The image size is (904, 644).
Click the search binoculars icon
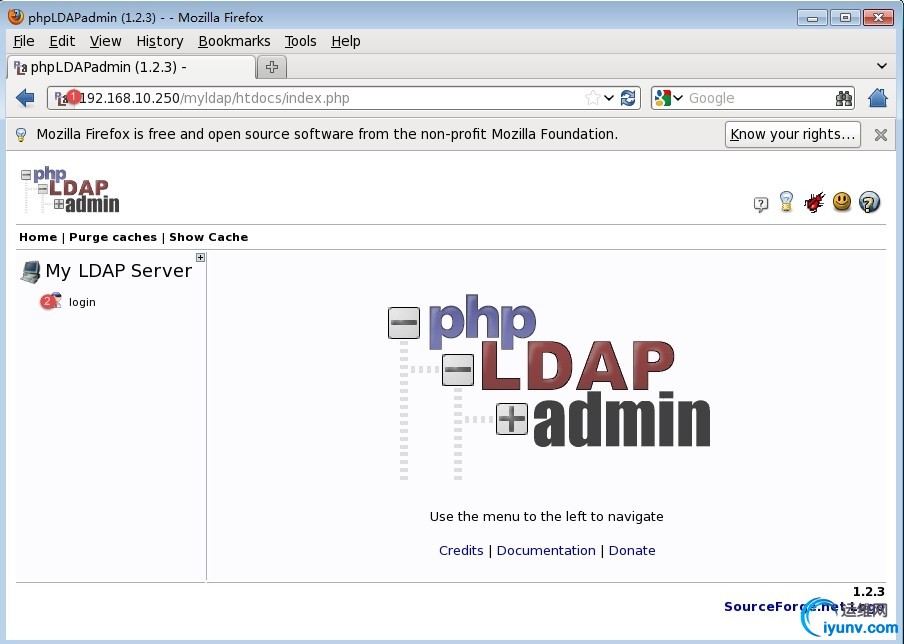pyautogui.click(x=843, y=99)
